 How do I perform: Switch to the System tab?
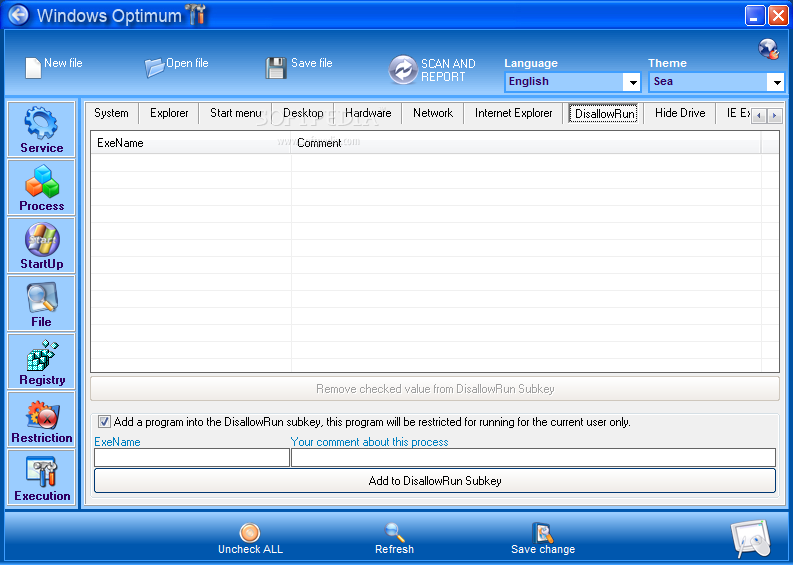pyautogui.click(x=111, y=113)
